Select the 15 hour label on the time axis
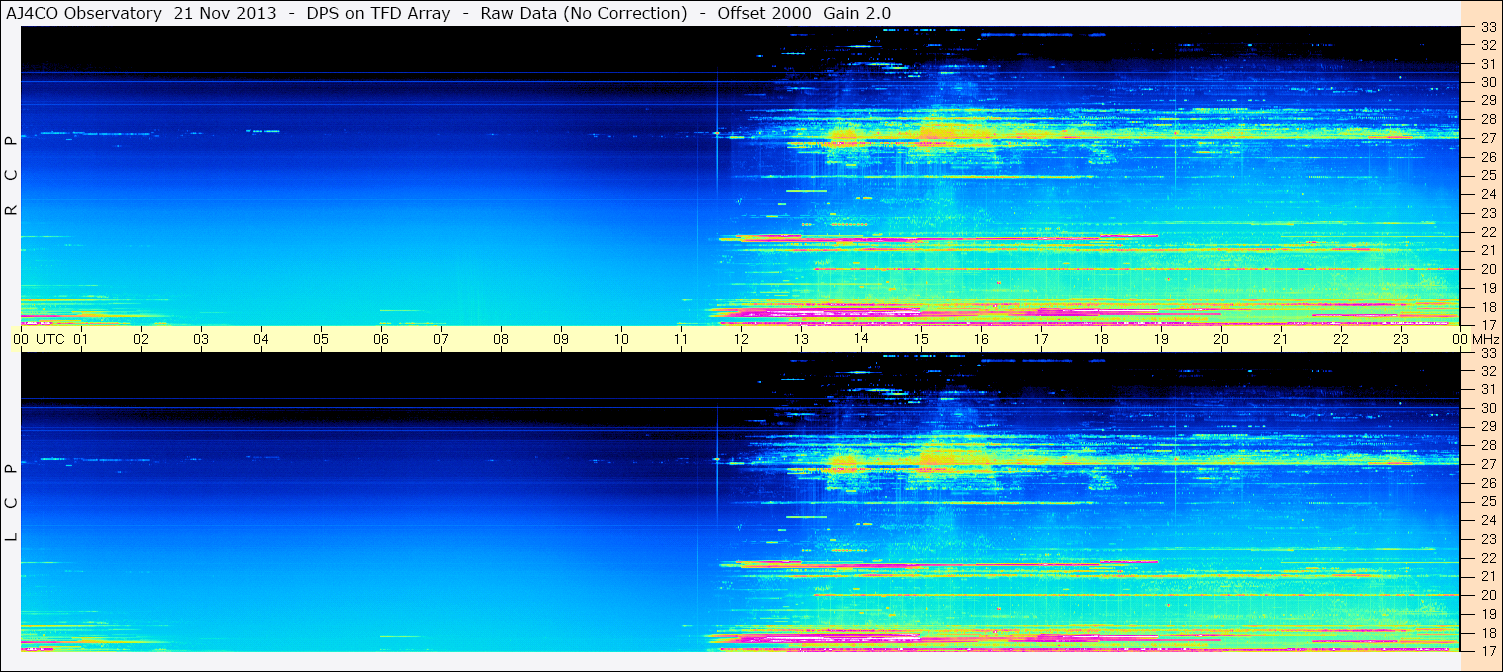1503x672 pixels. tap(921, 339)
